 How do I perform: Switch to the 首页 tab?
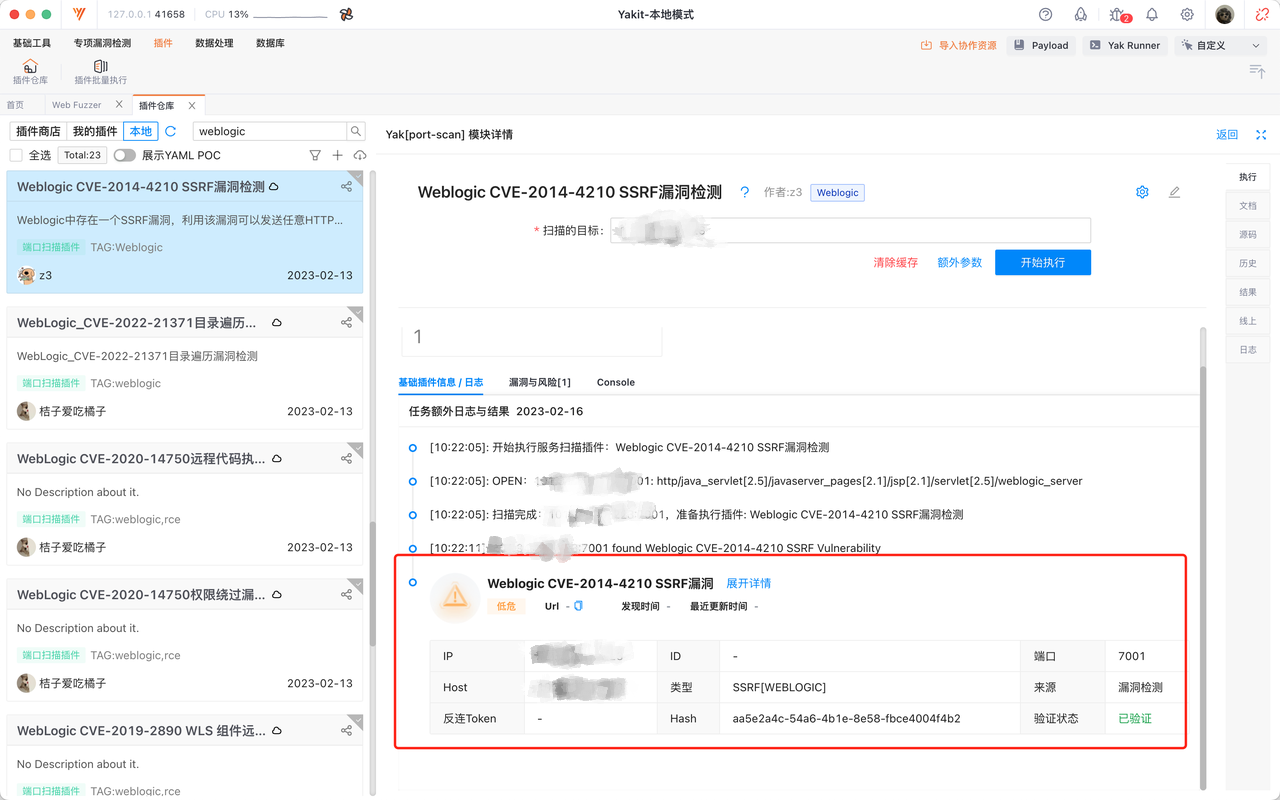click(15, 105)
